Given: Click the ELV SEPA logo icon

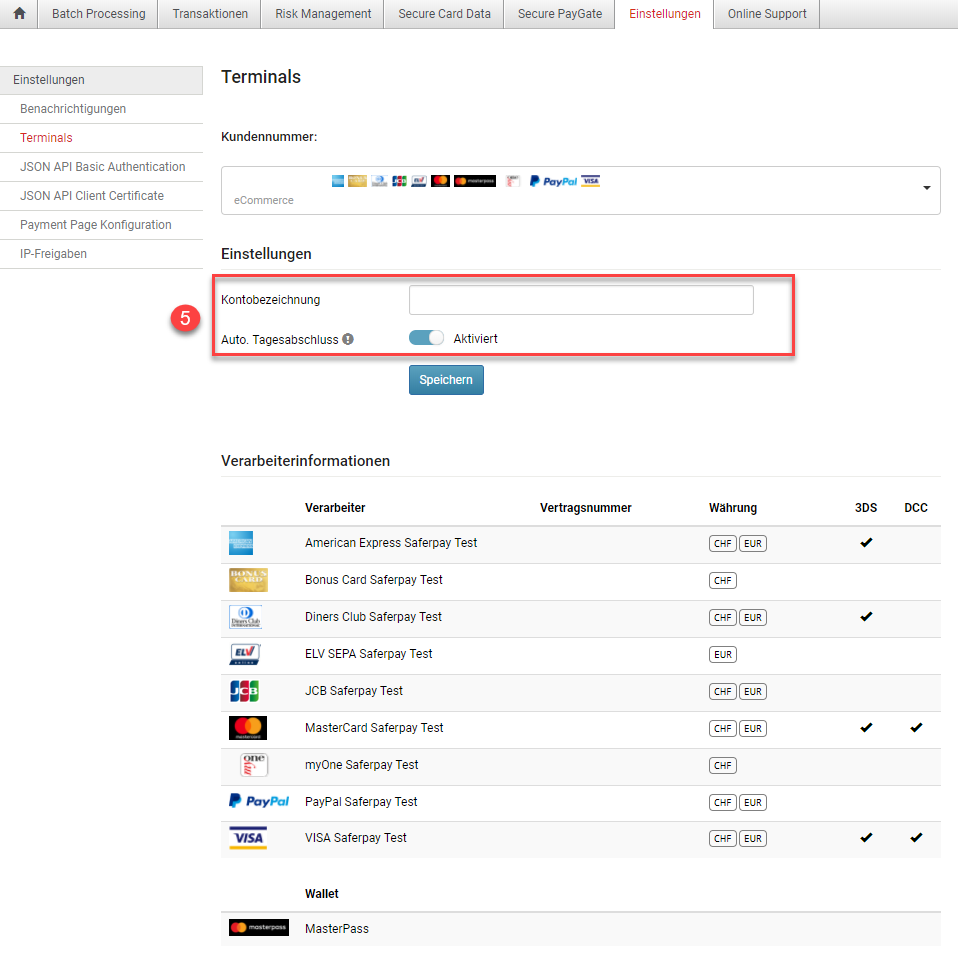Looking at the screenshot, I should click(x=245, y=654).
